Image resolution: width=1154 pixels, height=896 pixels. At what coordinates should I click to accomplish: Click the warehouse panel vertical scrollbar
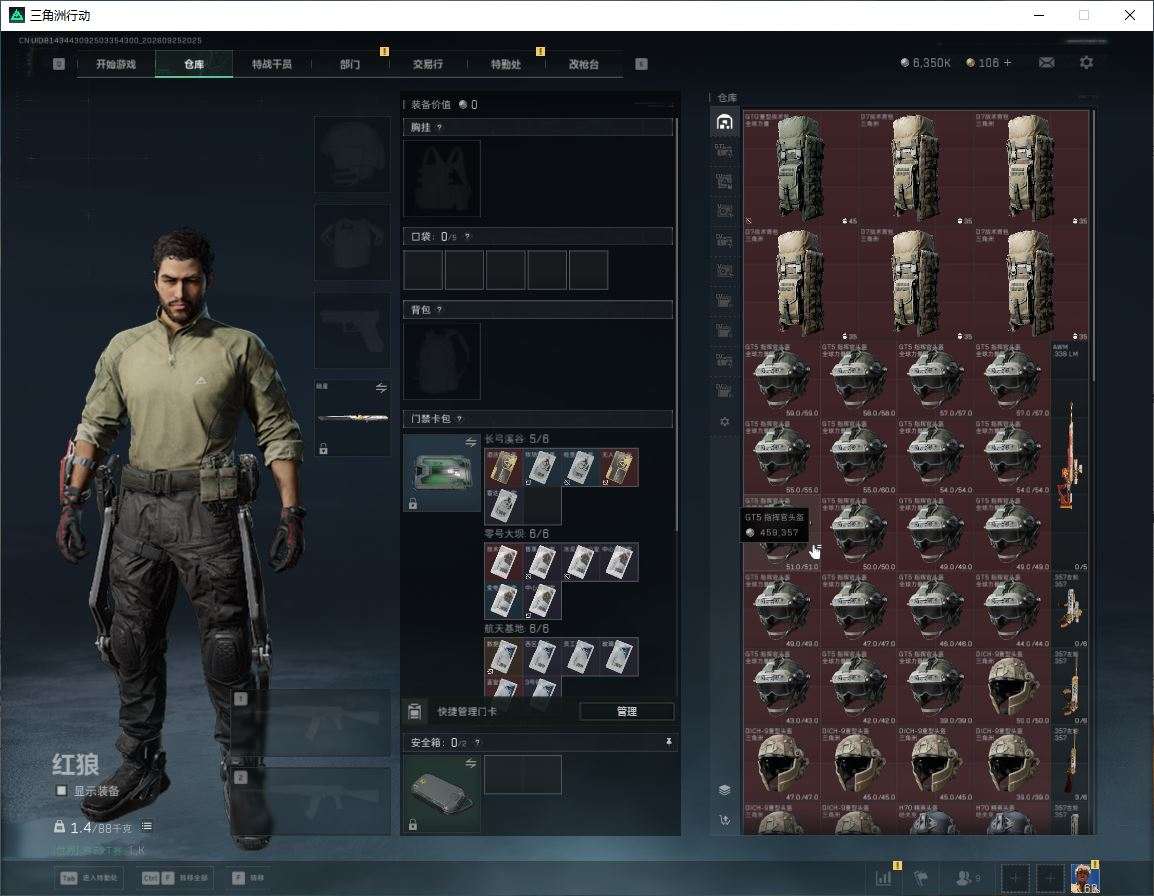[1092, 245]
